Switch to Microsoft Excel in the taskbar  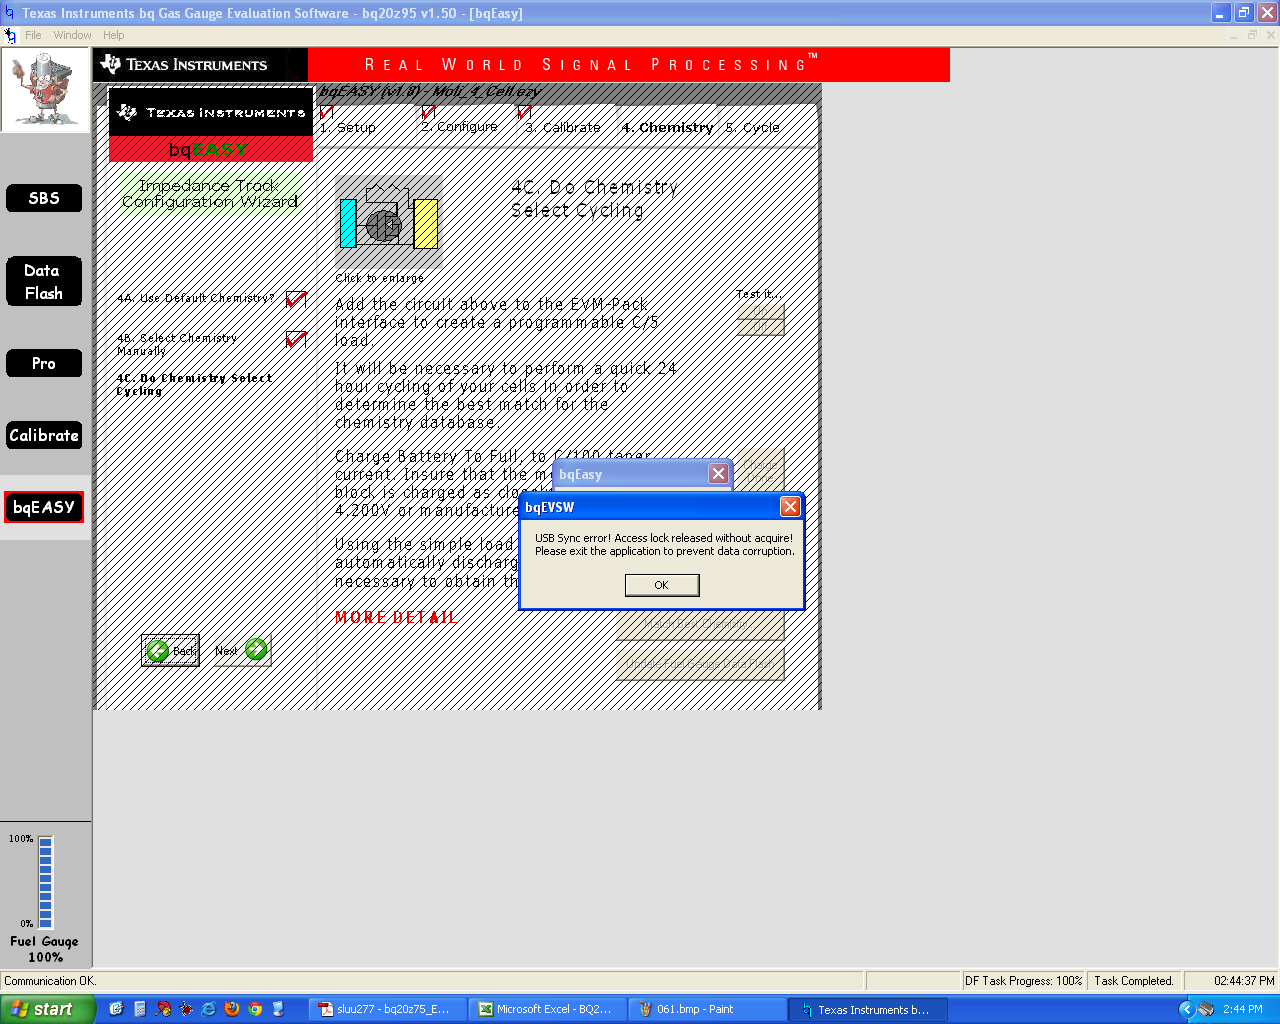click(x=547, y=1009)
